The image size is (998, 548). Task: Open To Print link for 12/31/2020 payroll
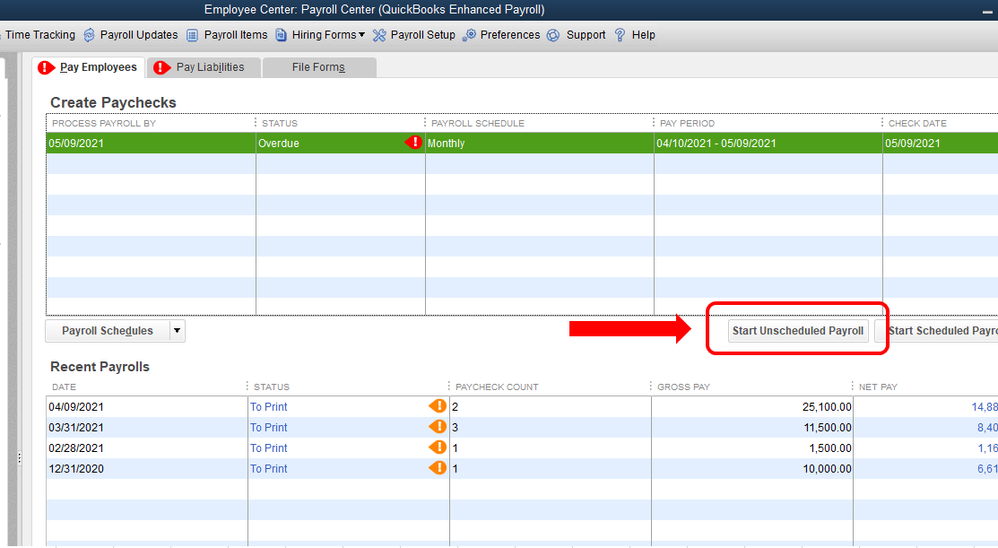coord(269,468)
